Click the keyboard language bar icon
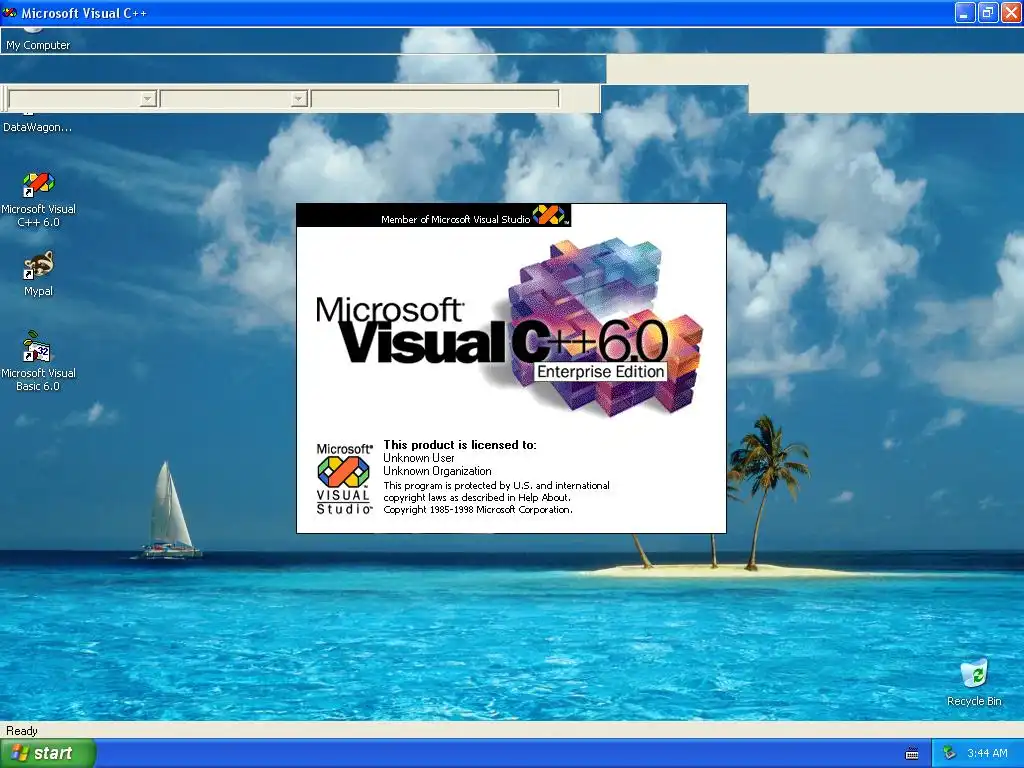The height and width of the screenshot is (768, 1024). click(x=912, y=754)
